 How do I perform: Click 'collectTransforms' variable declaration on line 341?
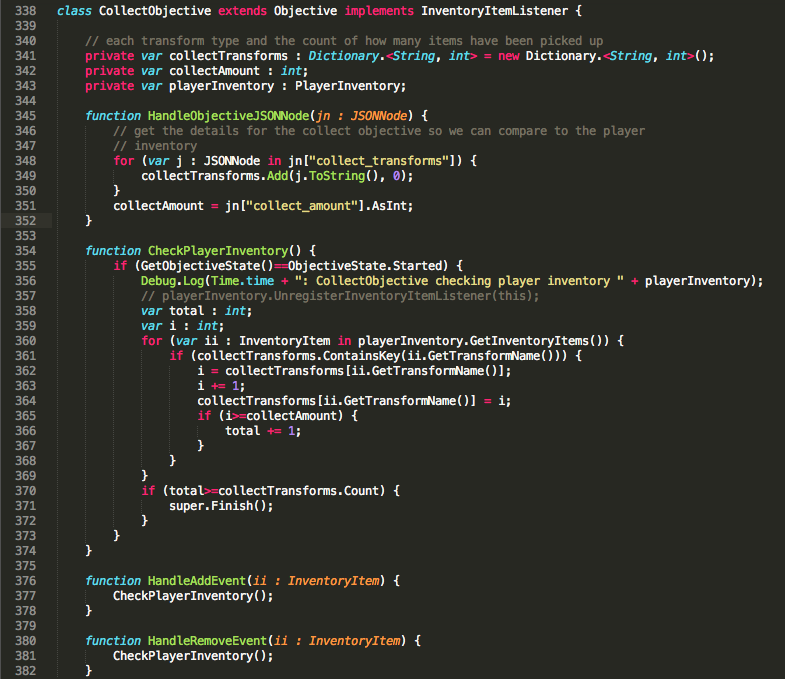(x=228, y=56)
